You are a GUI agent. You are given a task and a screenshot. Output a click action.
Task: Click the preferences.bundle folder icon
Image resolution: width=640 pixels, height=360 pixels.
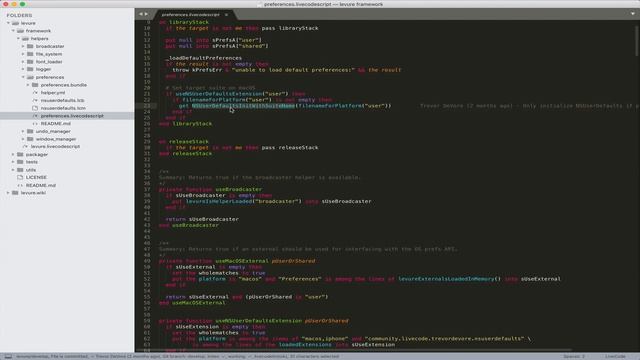point(35,85)
